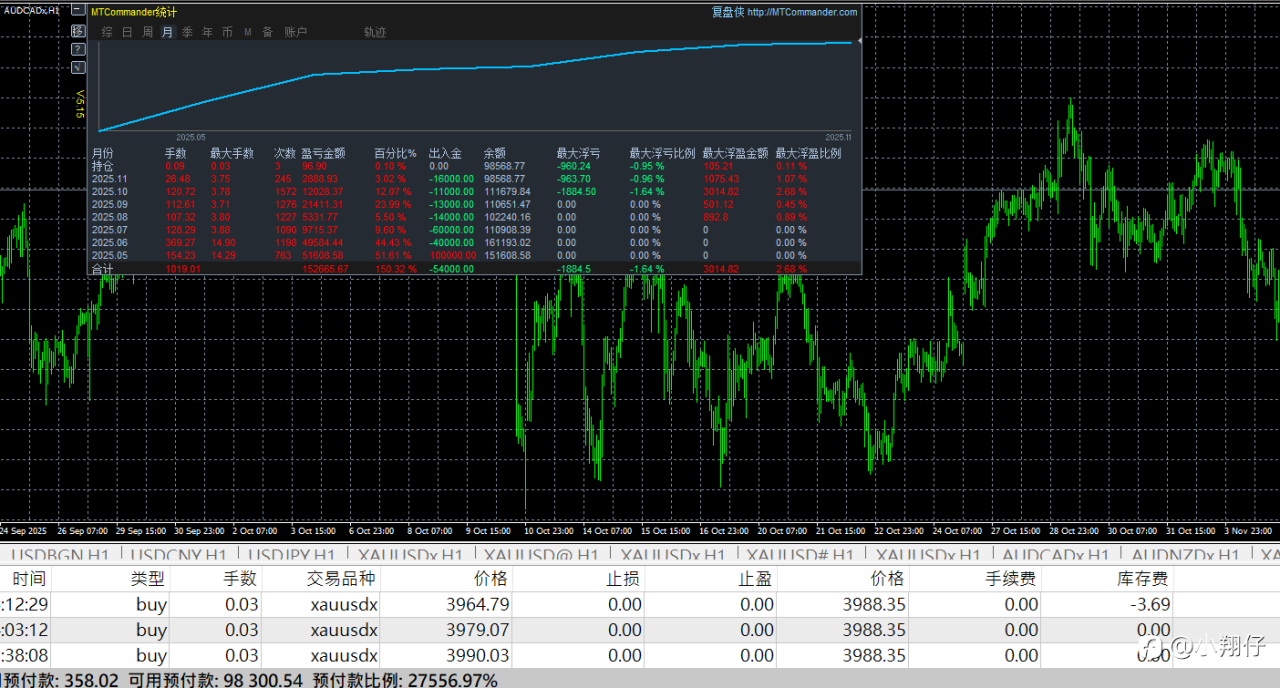Viewport: 1280px width, 688px height.
Task: Toggle the '√' checkmark icon button
Action: 78,67
